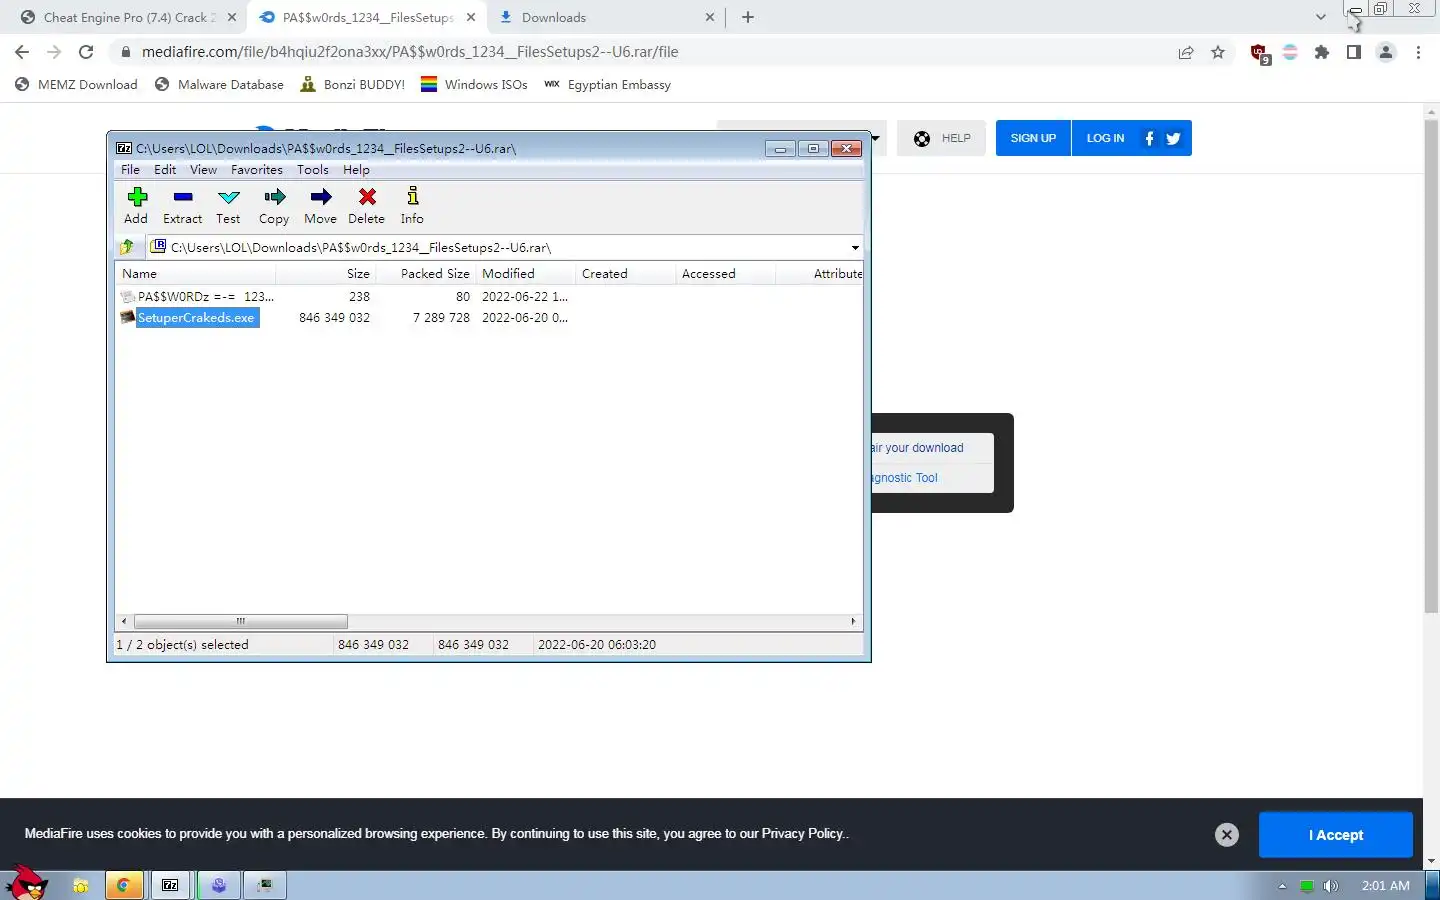Image resolution: width=1440 pixels, height=900 pixels.
Task: Open Malware Database bookmark
Action: coord(219,85)
